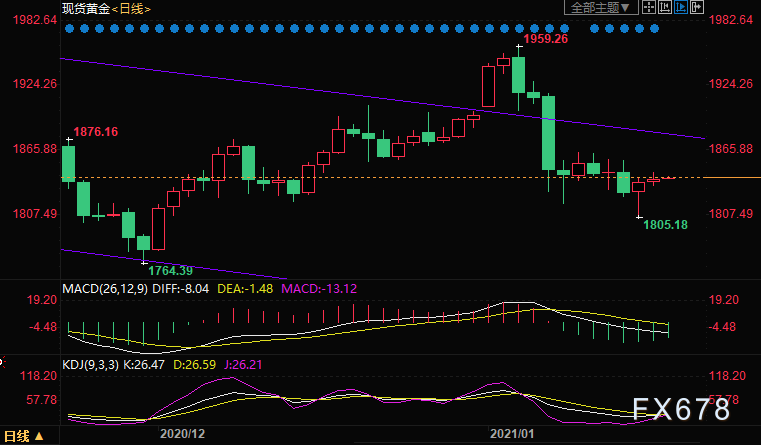Toggle the crosshair cursor icon
Viewport: 761px width, 445px height.
pos(648,7)
